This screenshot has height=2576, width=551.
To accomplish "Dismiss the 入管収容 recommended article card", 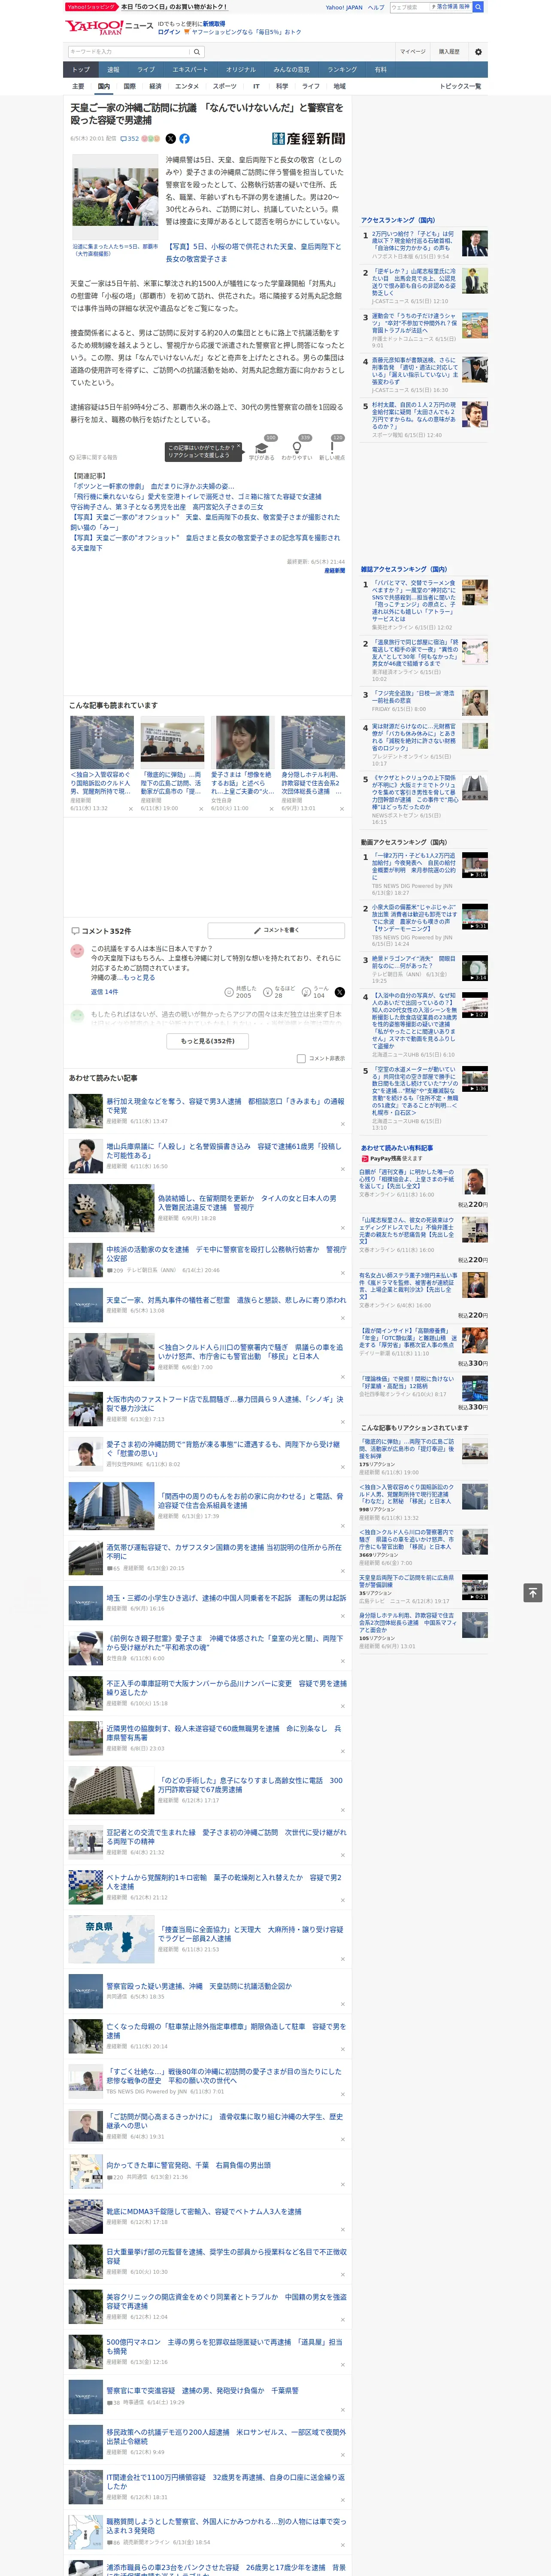I will (130, 809).
